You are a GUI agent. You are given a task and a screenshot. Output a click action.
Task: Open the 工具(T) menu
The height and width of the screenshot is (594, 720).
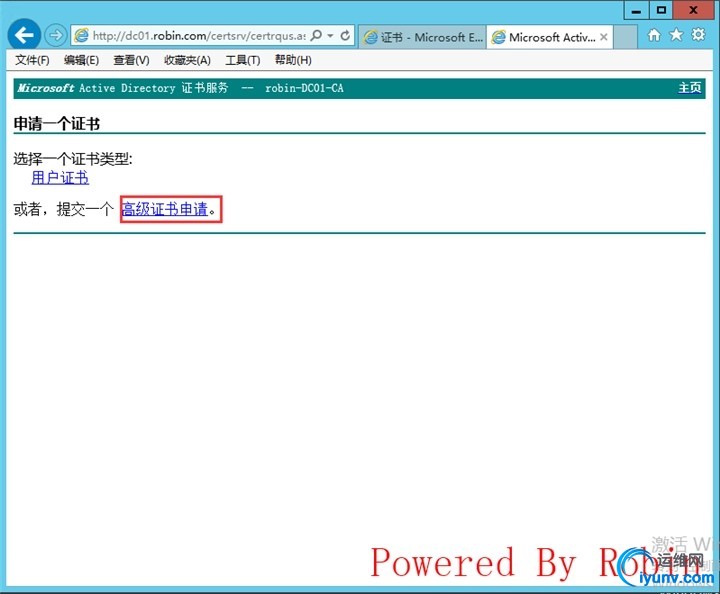(242, 60)
